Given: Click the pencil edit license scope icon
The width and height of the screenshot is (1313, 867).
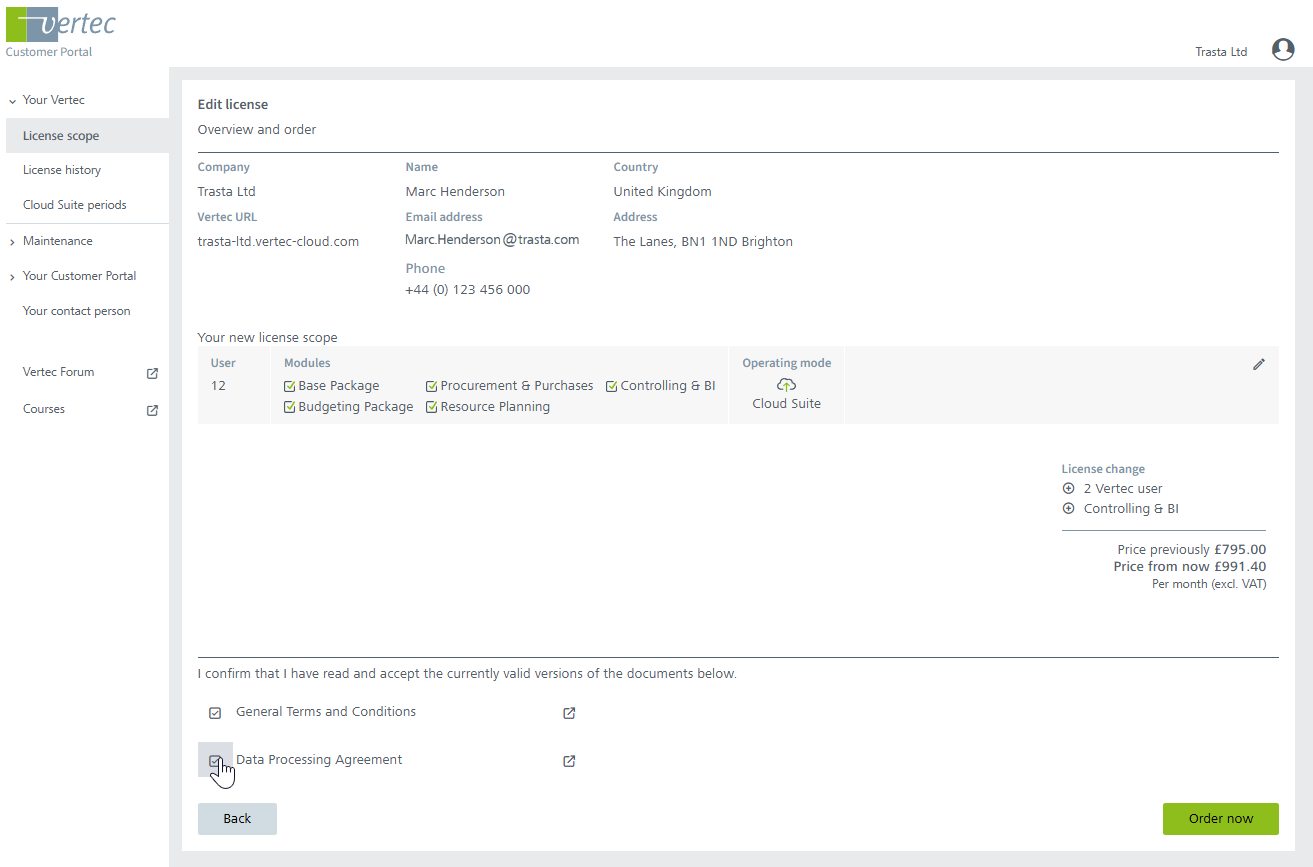Looking at the screenshot, I should (1258, 365).
